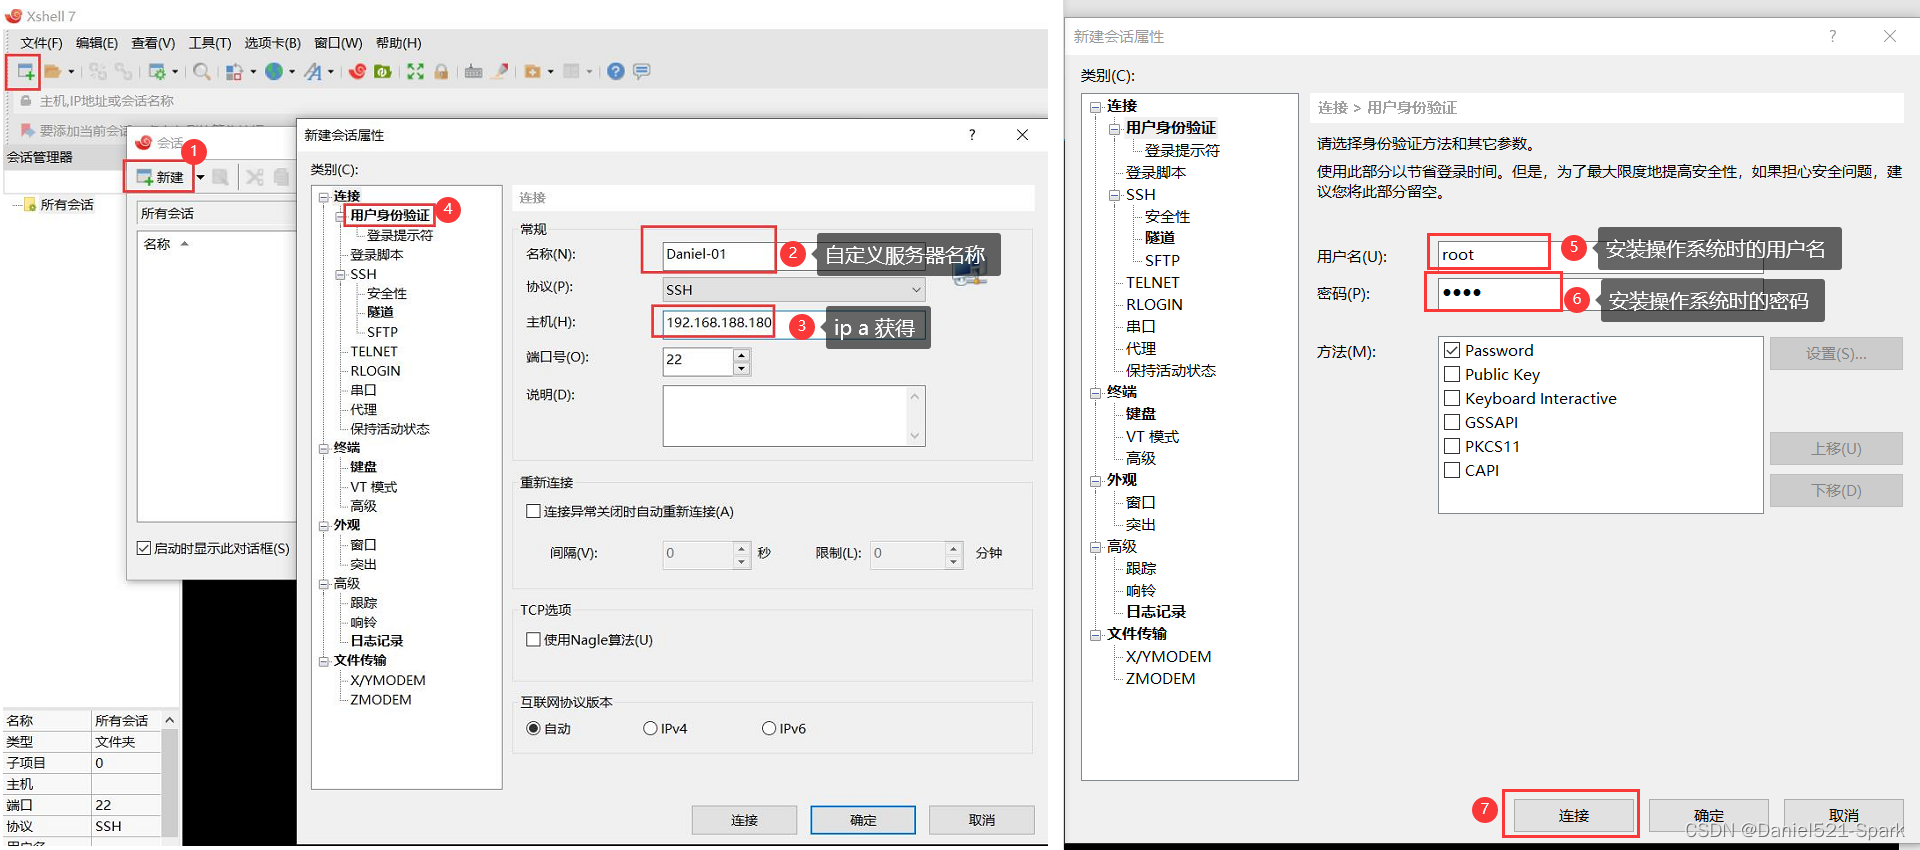
Task: Toggle the Password method checkbox
Action: [x=1452, y=350]
